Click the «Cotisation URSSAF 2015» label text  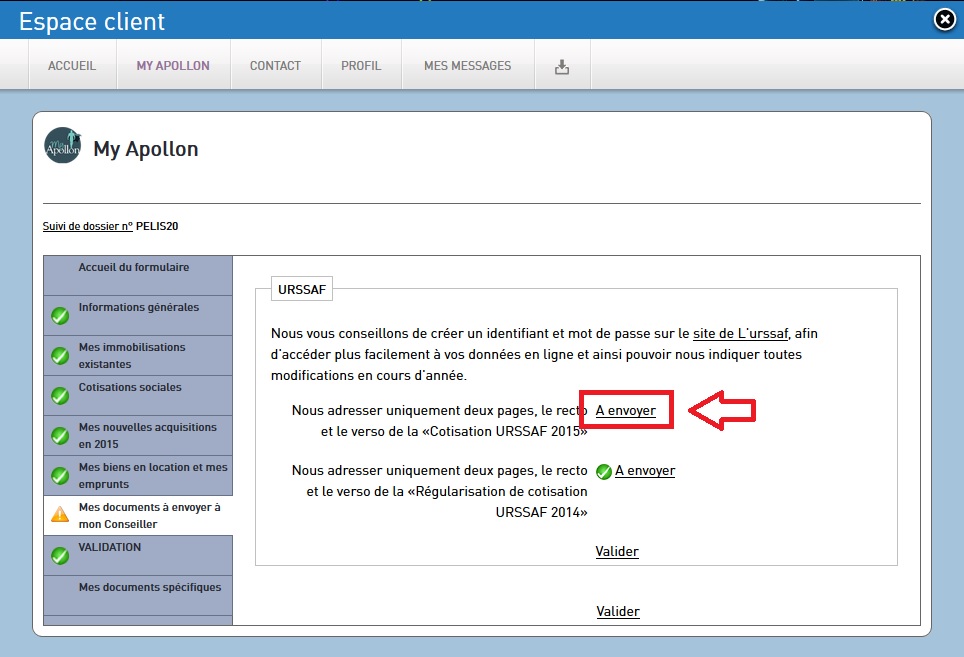[440, 421]
